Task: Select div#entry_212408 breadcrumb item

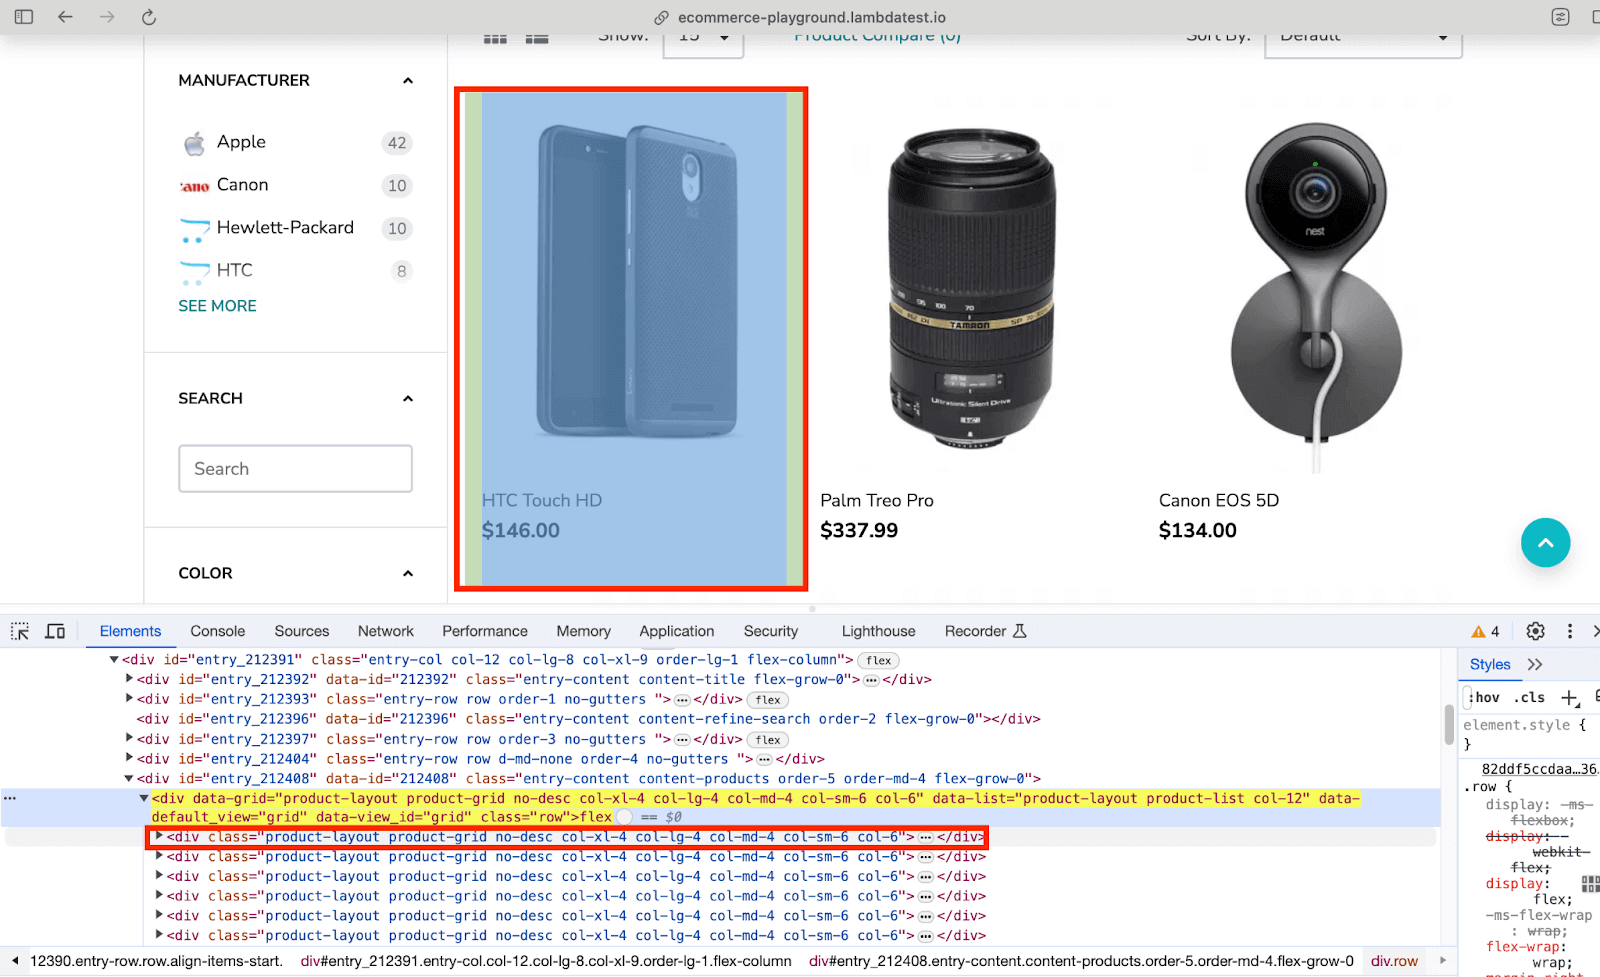Action: point(1081,962)
